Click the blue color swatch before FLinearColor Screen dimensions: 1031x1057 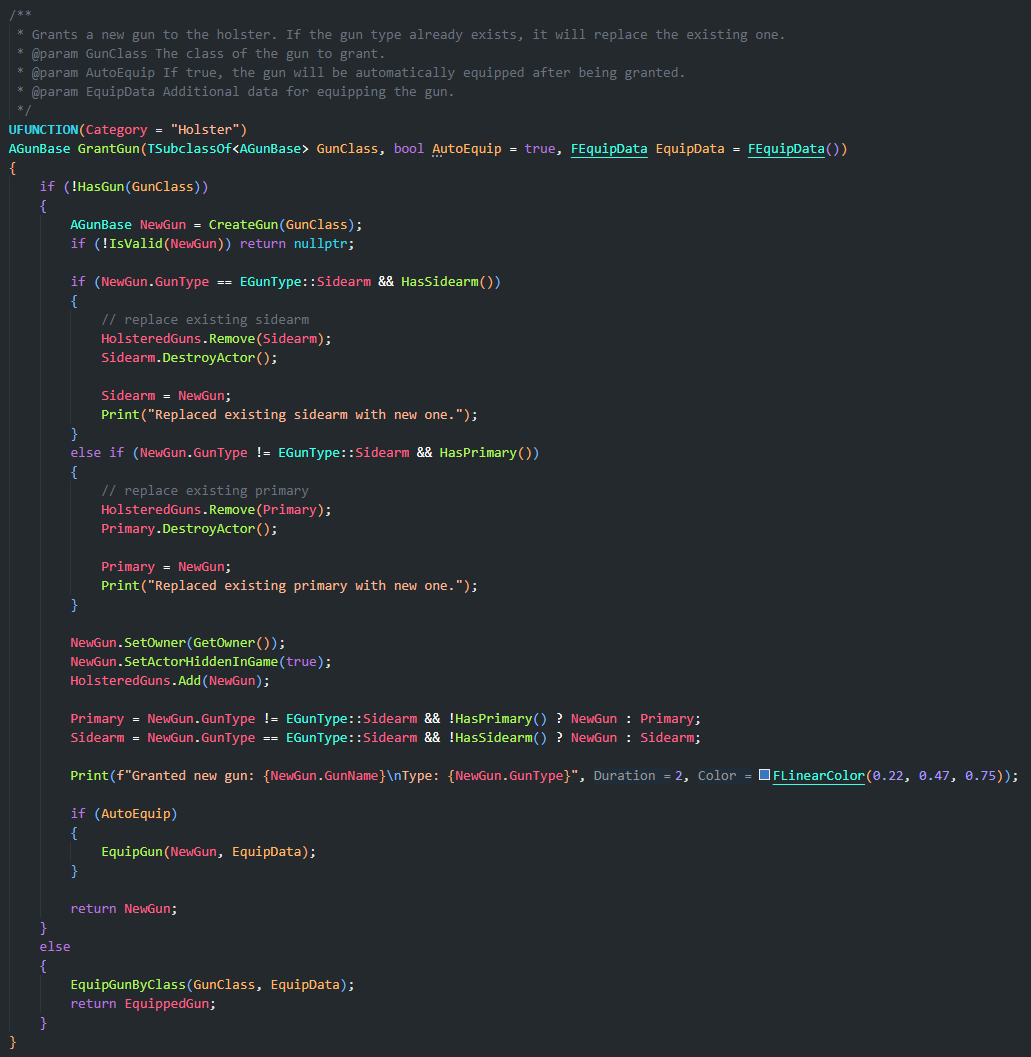pyautogui.click(x=764, y=775)
